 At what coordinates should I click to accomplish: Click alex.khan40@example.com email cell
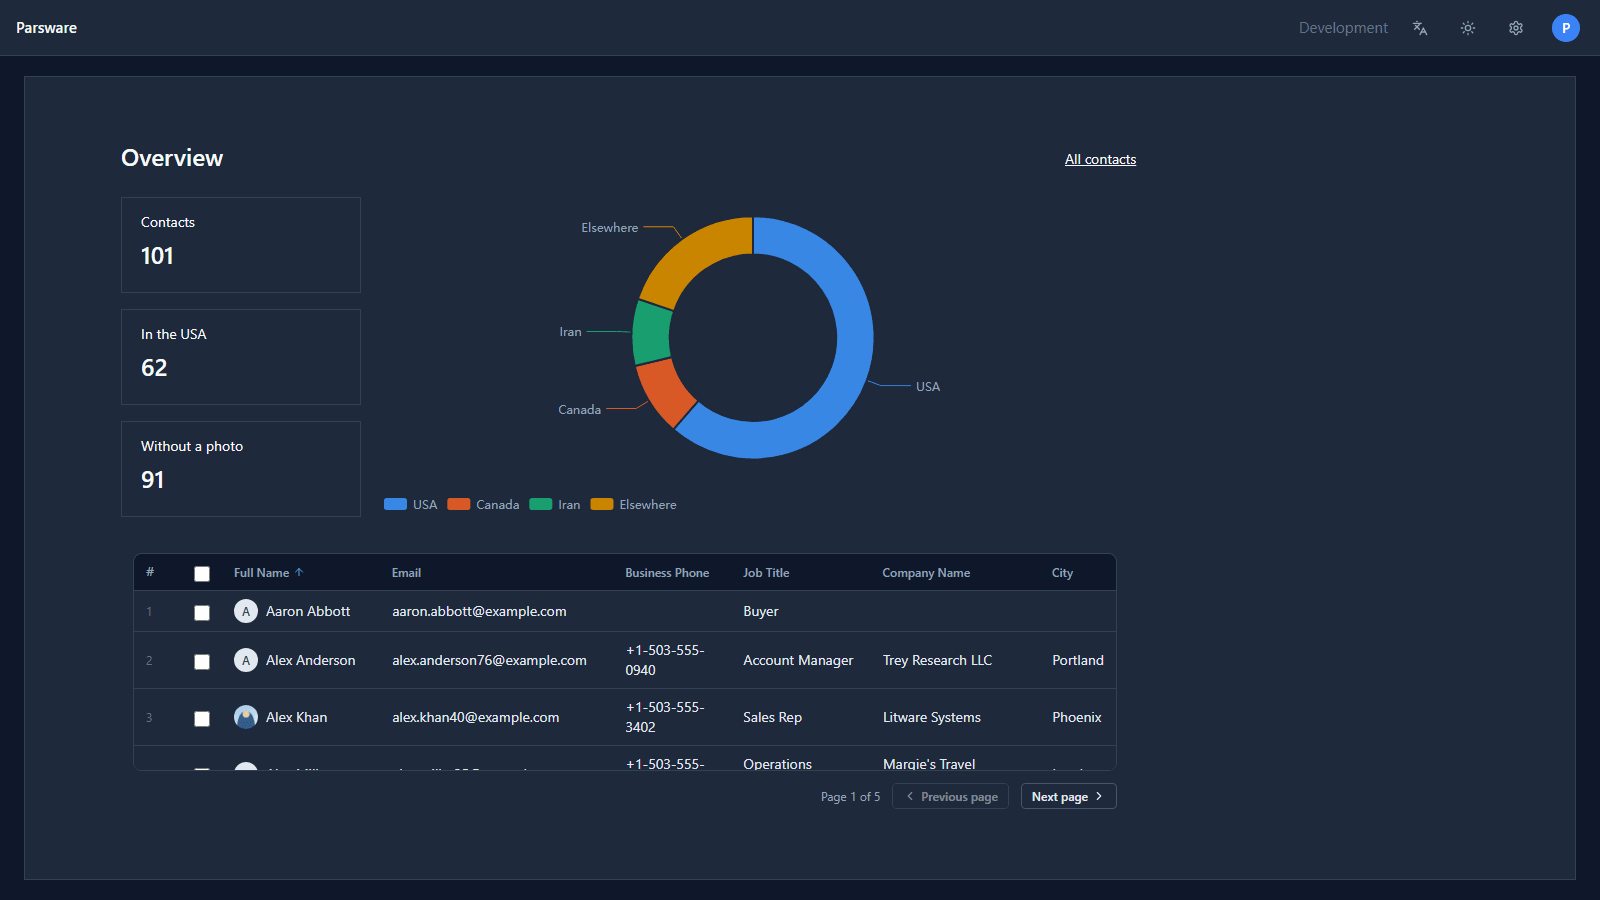[475, 717]
